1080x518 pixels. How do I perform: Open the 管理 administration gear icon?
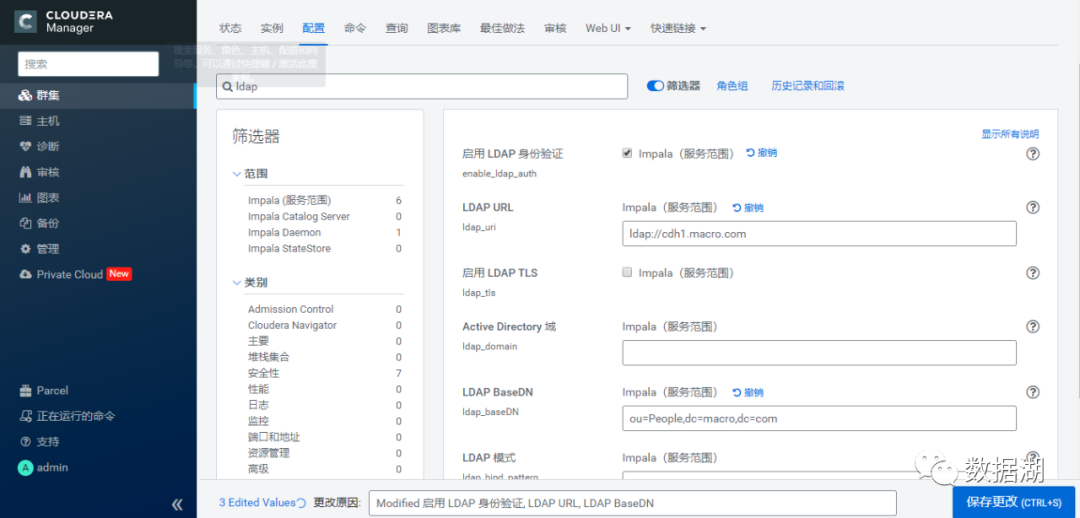pyautogui.click(x=25, y=249)
